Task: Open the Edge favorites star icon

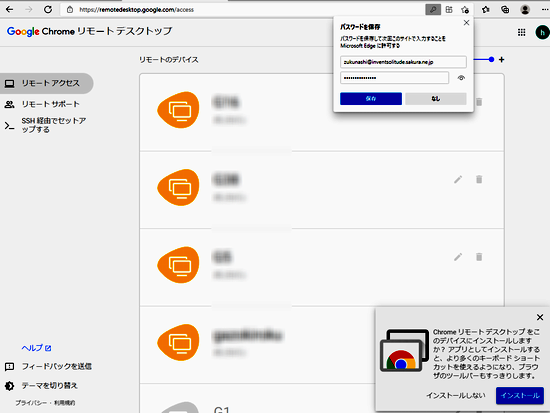Action: coord(485,9)
